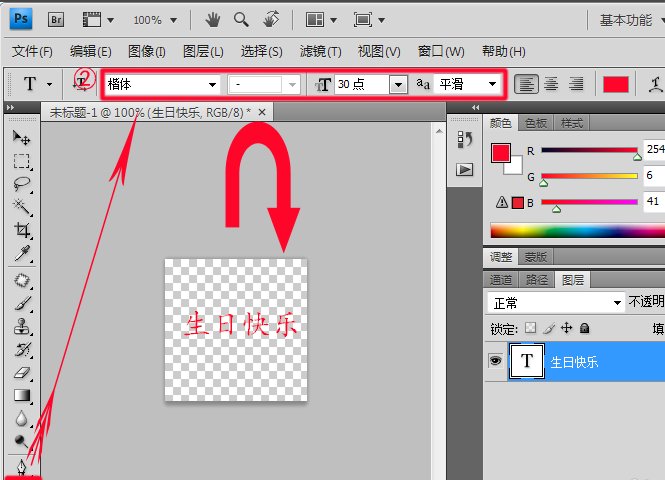Switch to the 蒙版 tab

point(535,257)
